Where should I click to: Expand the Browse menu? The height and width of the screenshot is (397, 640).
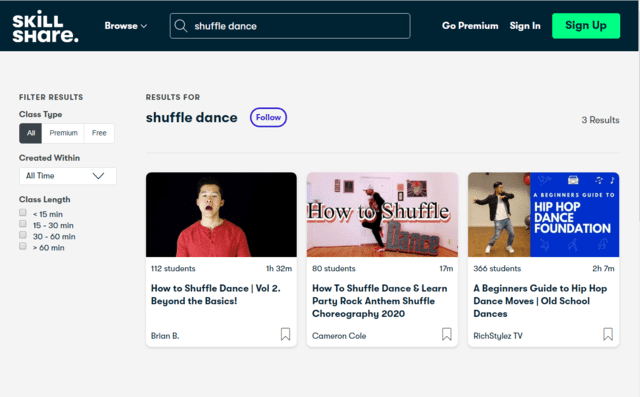pyautogui.click(x=126, y=26)
